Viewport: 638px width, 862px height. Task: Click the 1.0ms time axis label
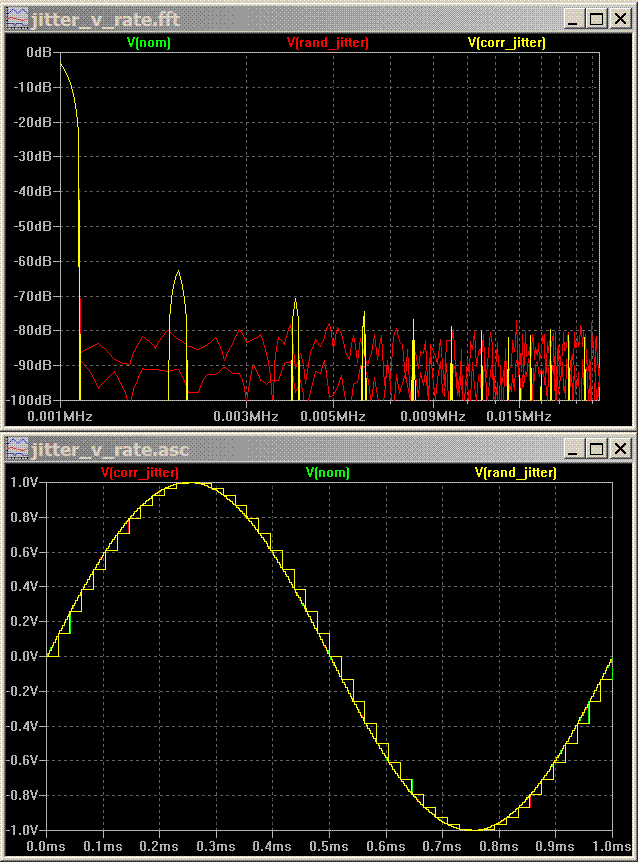pos(612,847)
